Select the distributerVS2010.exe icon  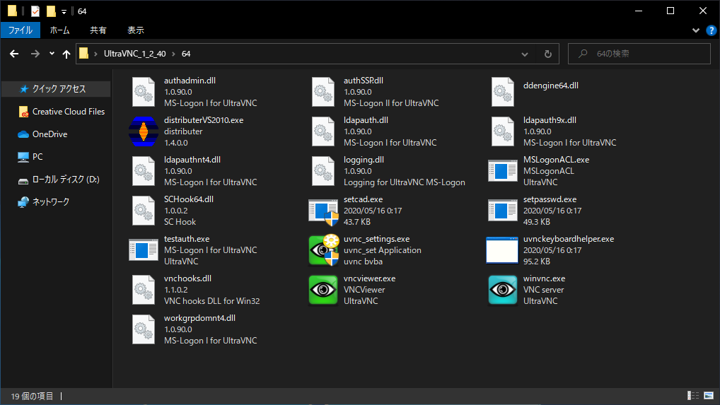pyautogui.click(x=143, y=131)
